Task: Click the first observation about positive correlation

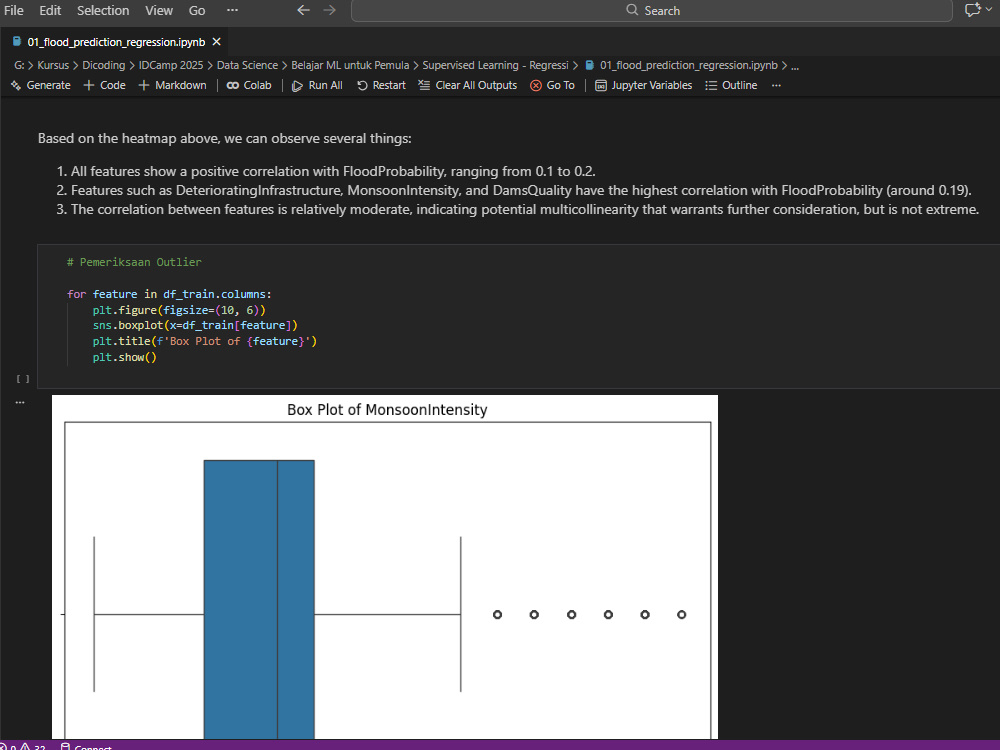Action: (333, 171)
